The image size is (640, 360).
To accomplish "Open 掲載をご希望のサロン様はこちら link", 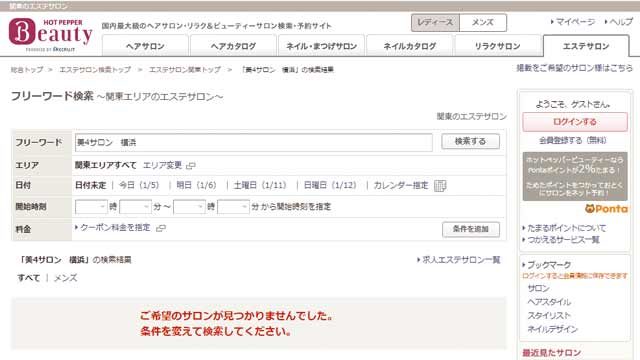I will click(x=575, y=68).
